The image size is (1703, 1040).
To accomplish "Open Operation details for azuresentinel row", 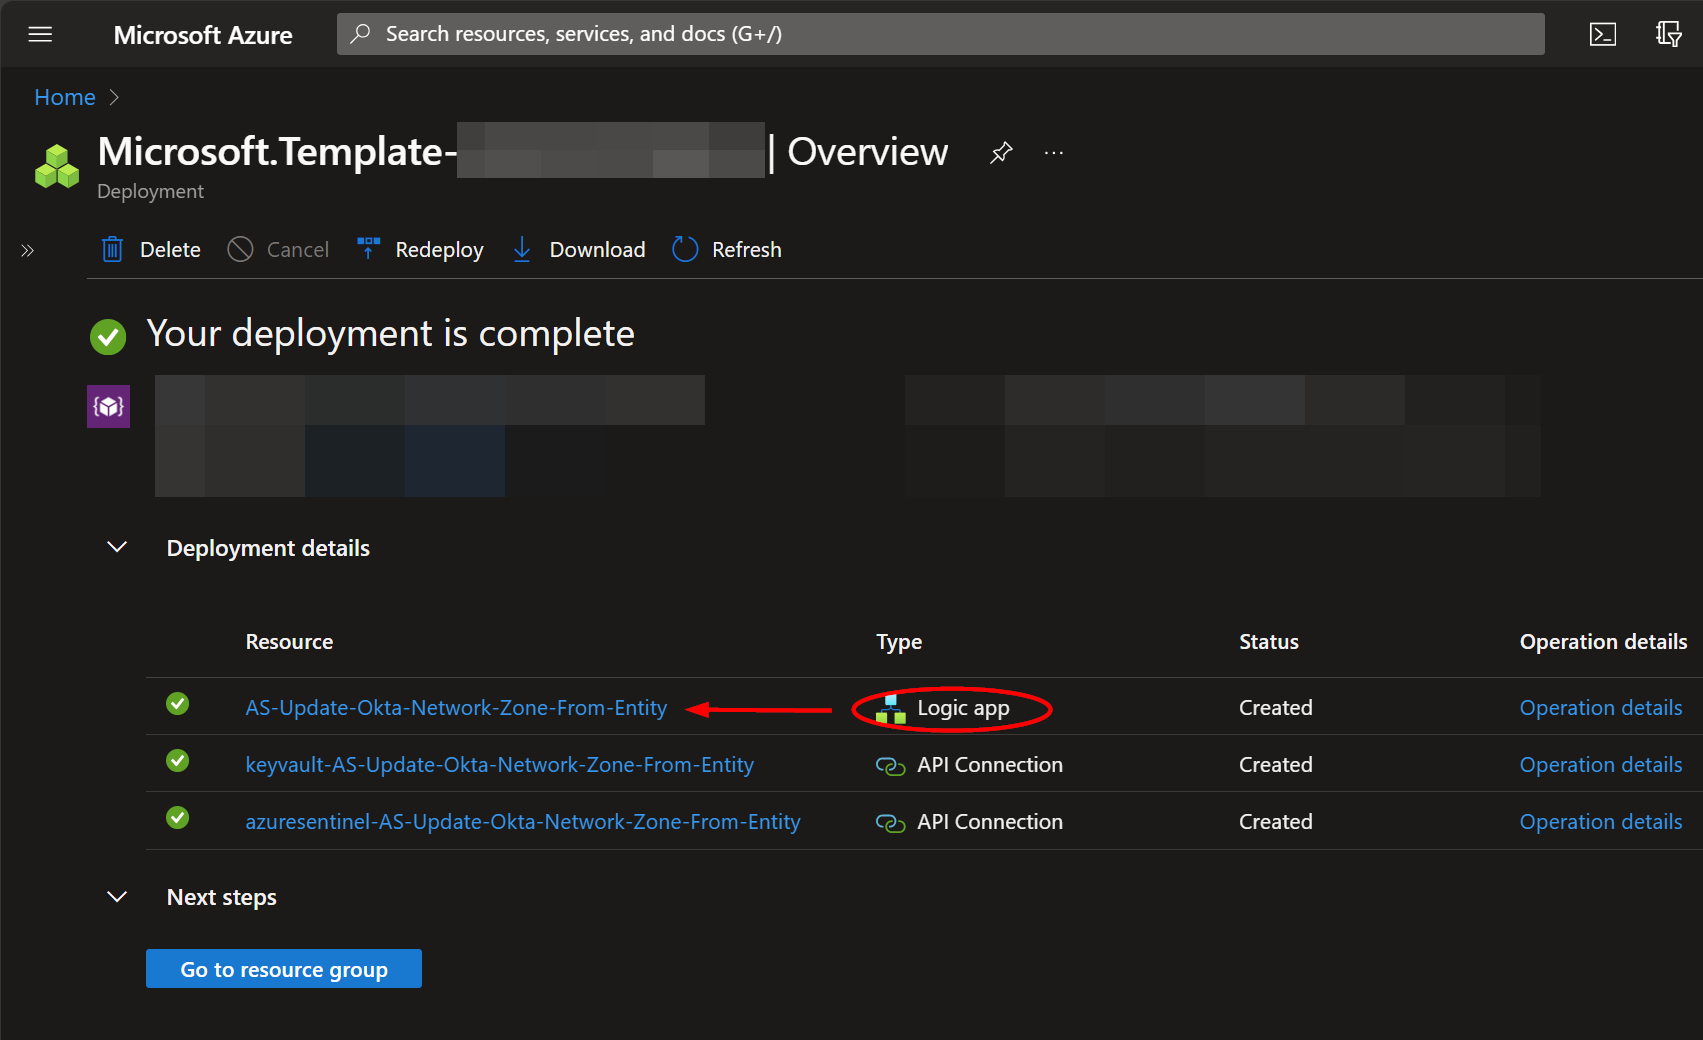I will coord(1601,822).
